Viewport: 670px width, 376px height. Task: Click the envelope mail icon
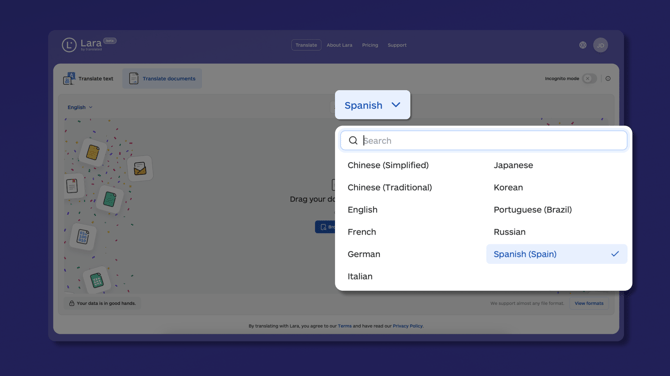click(x=140, y=168)
